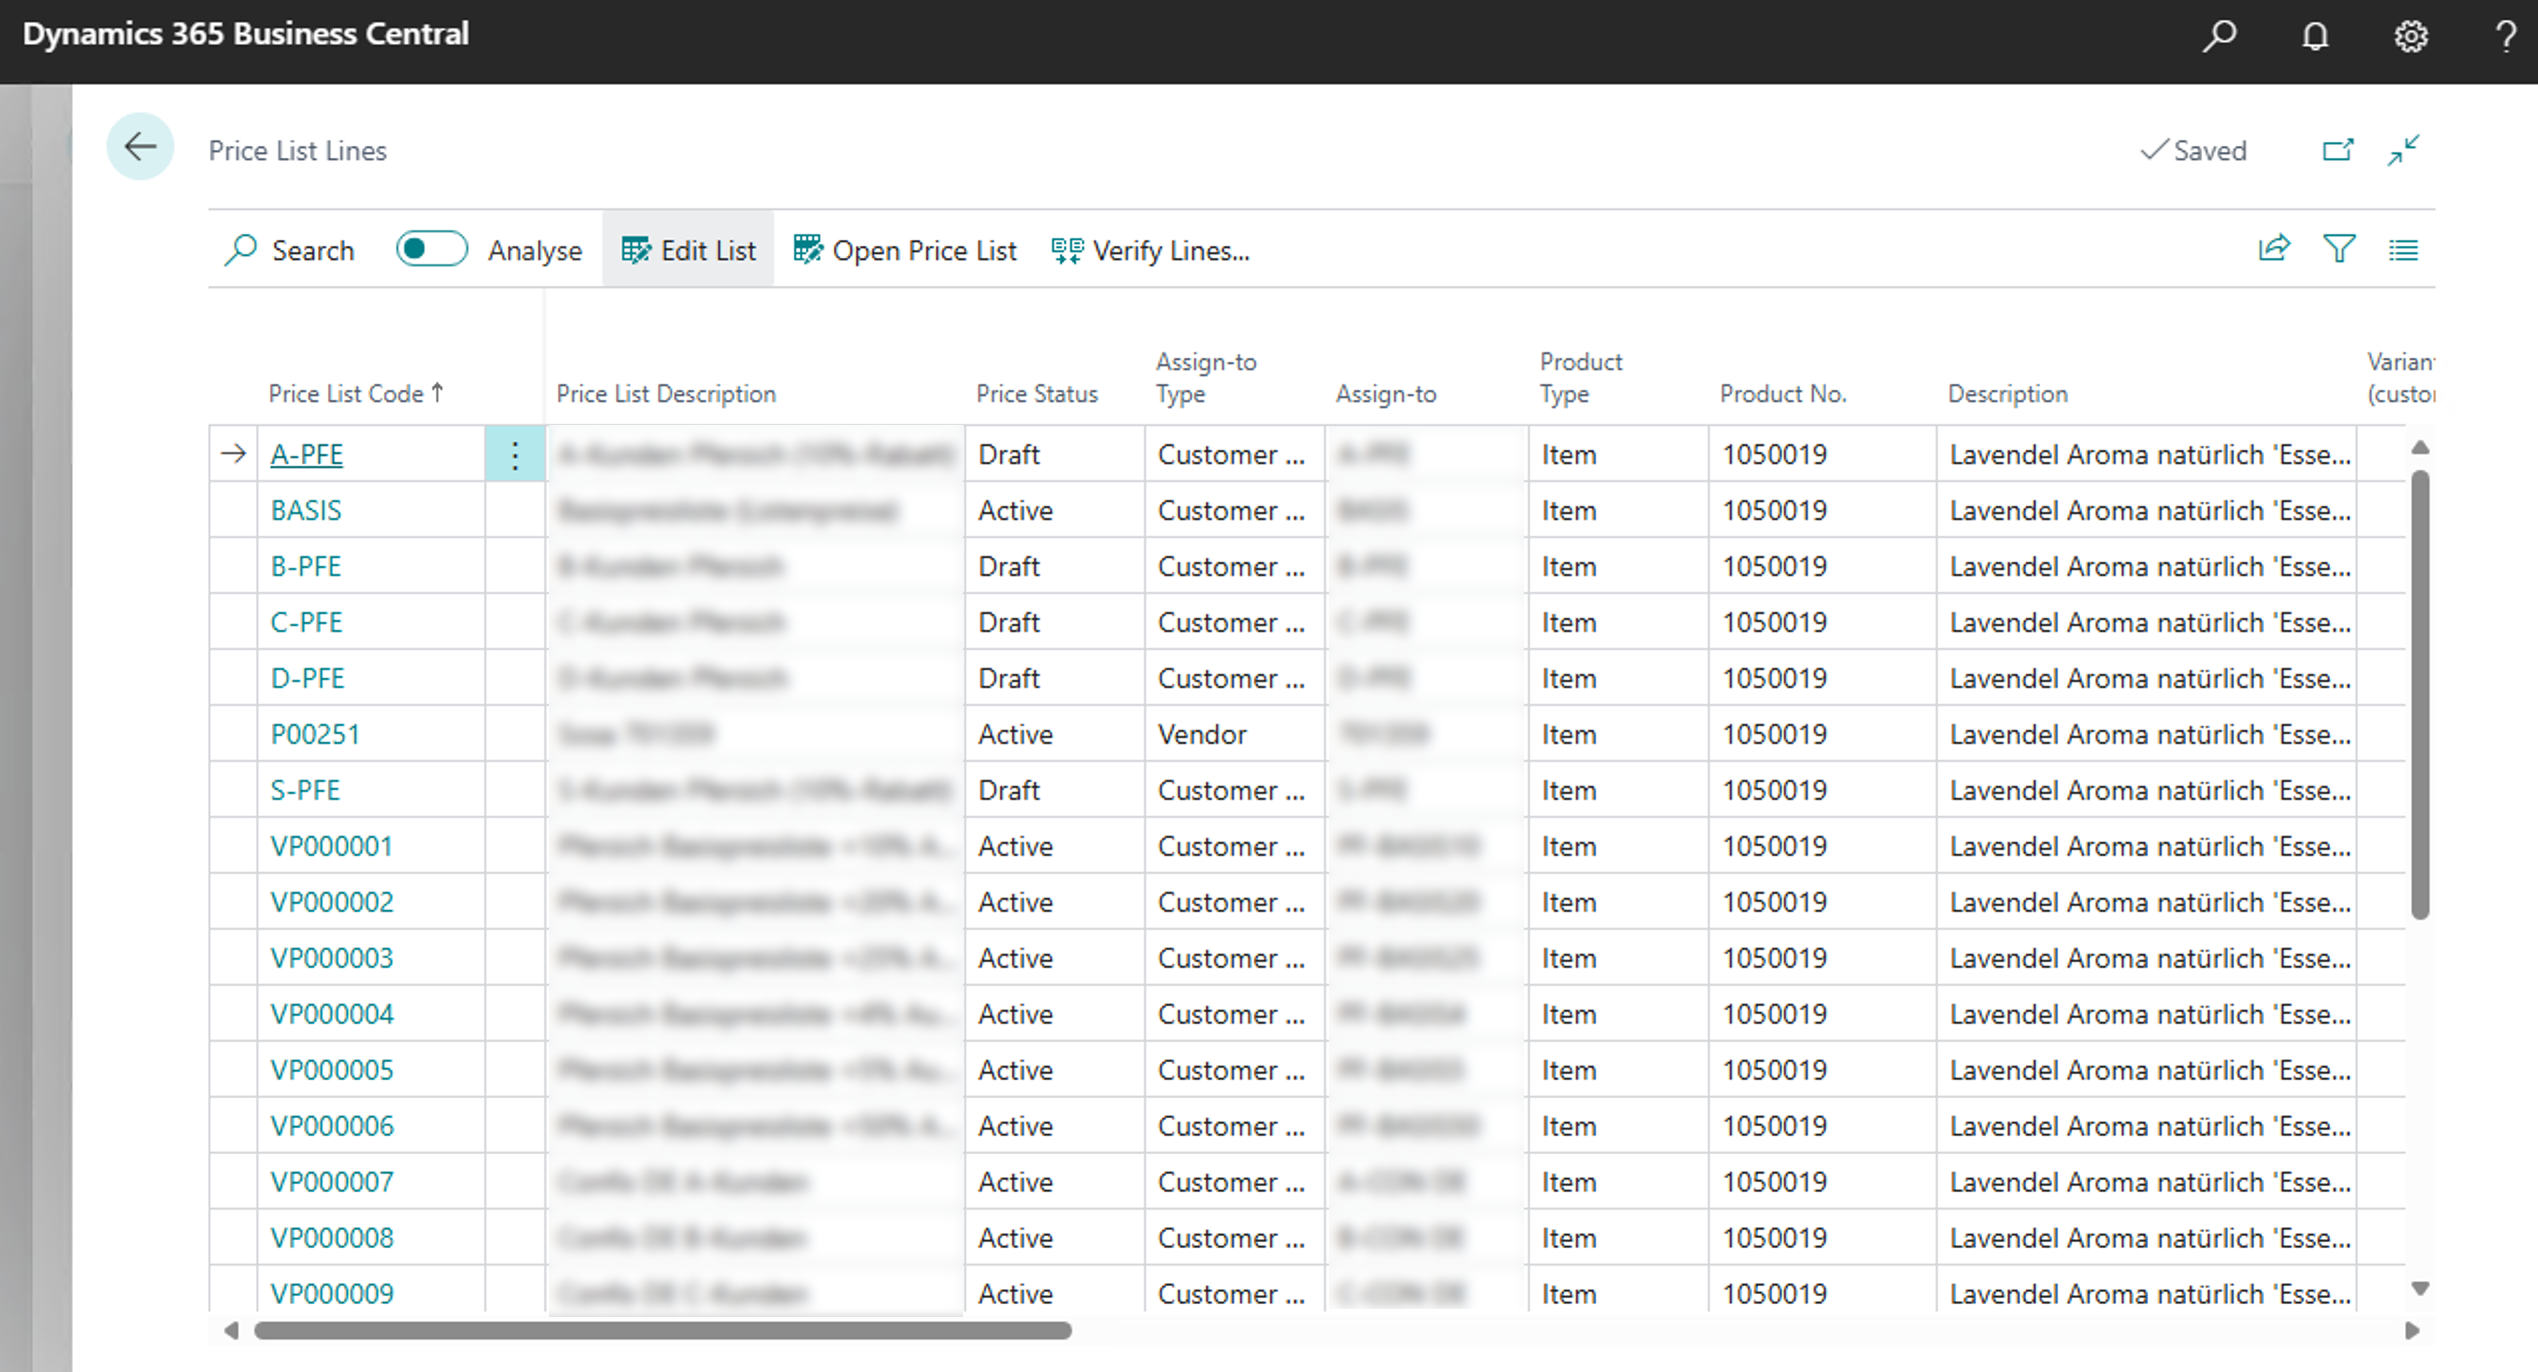This screenshot has width=2538, height=1372.
Task: Open the settings gear
Action: (2411, 37)
